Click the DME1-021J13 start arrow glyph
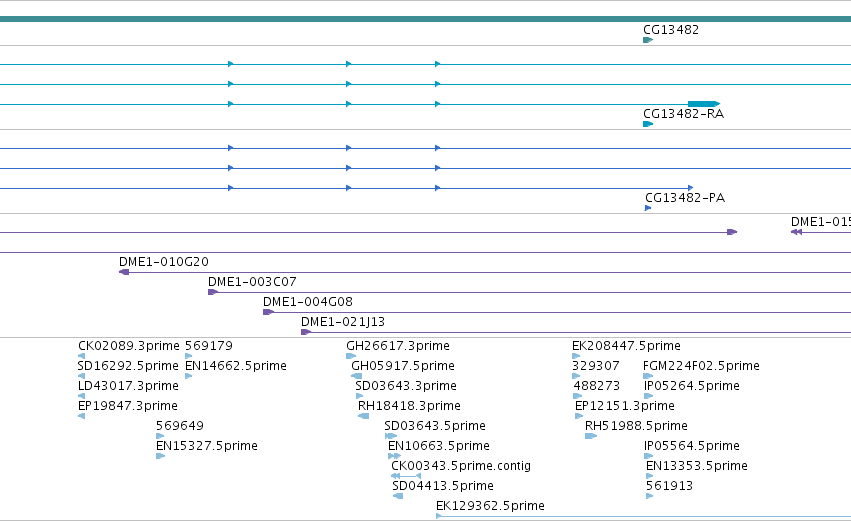851x521 pixels. tap(306, 332)
